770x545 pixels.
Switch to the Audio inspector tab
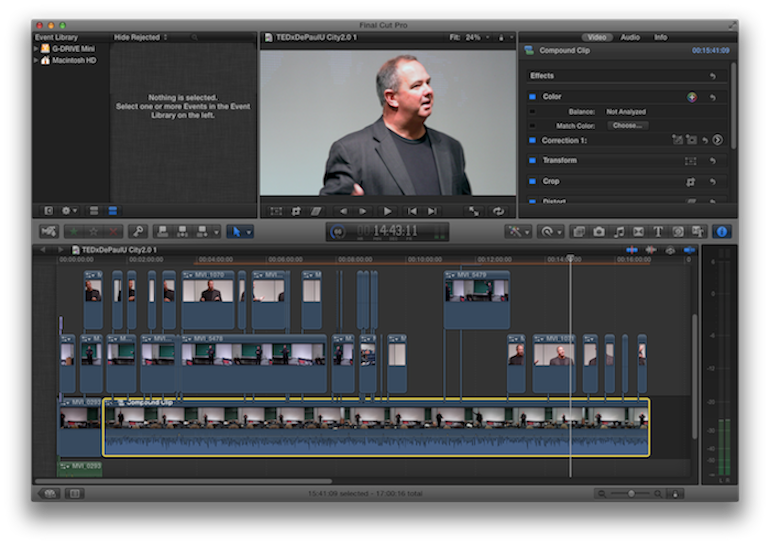630,37
